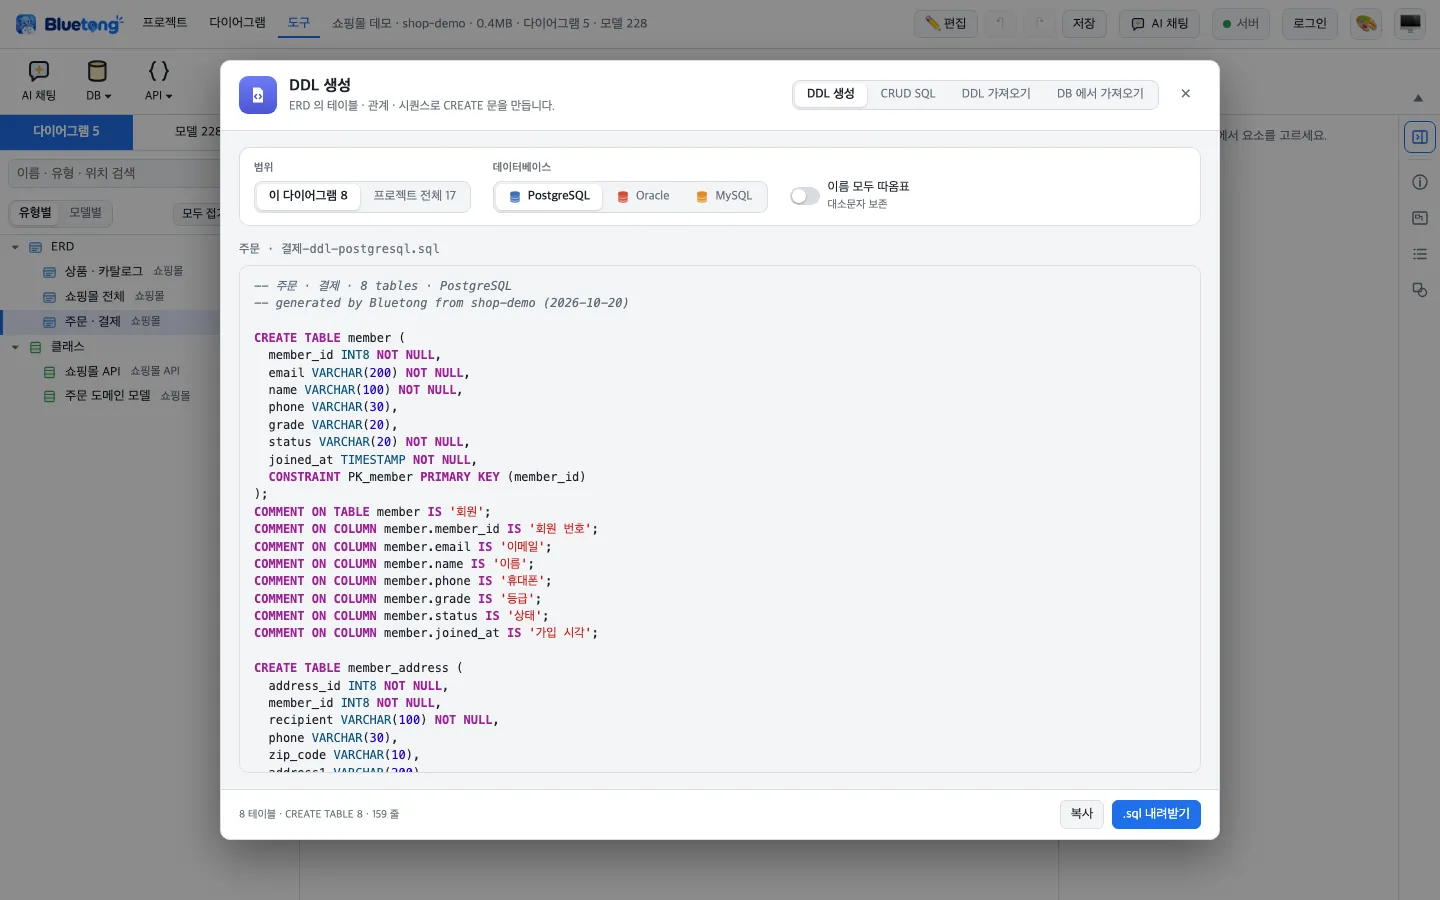Toggle the right side panel icon
The height and width of the screenshot is (900, 1440).
1419,137
